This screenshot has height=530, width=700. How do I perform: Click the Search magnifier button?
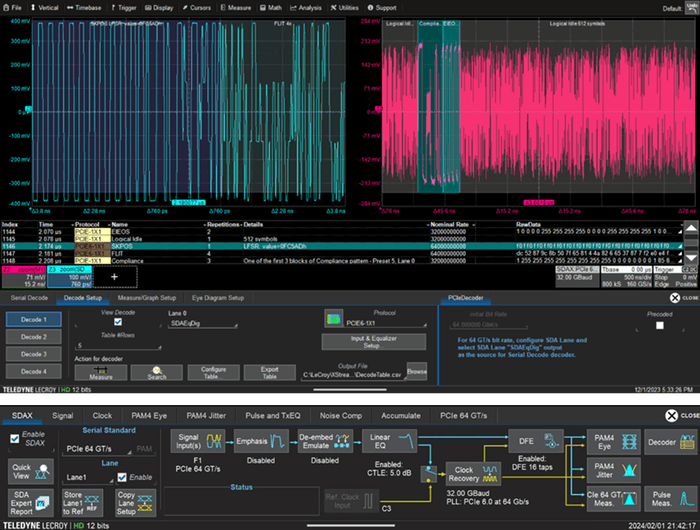156,371
